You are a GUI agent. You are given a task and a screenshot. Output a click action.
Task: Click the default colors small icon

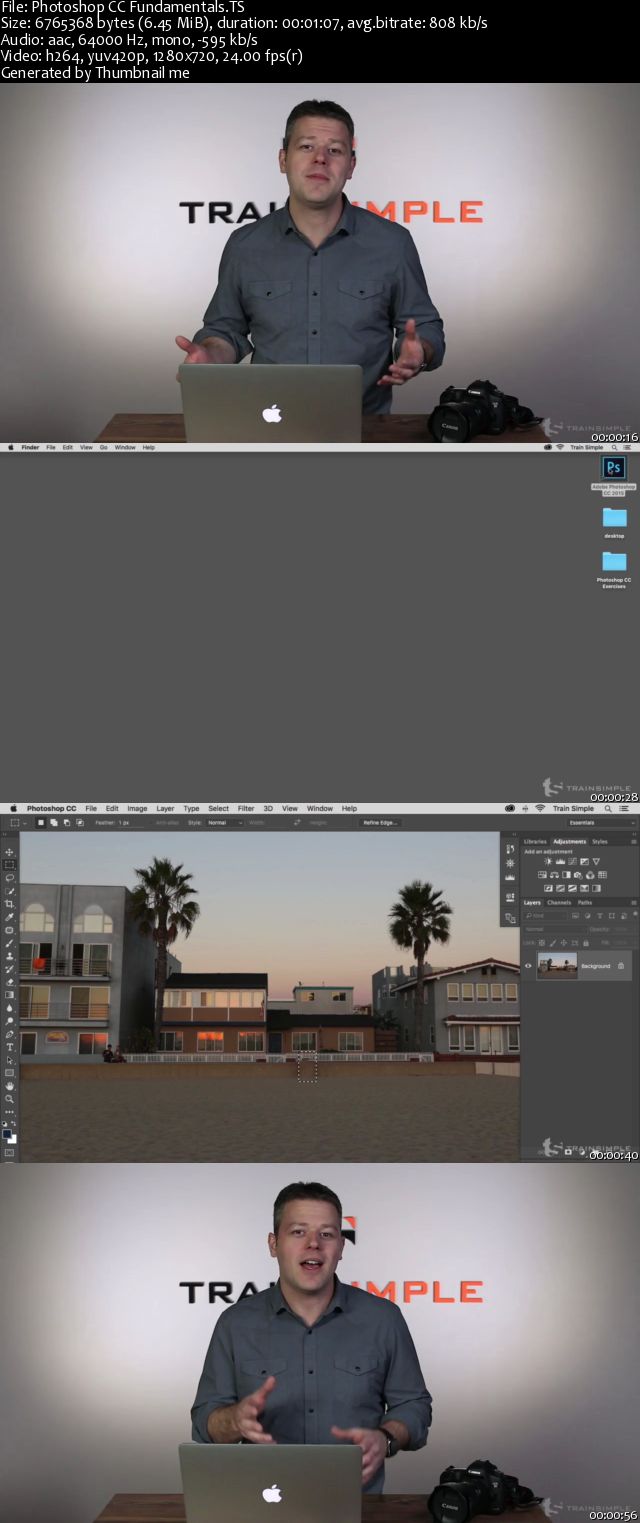coord(4,1123)
